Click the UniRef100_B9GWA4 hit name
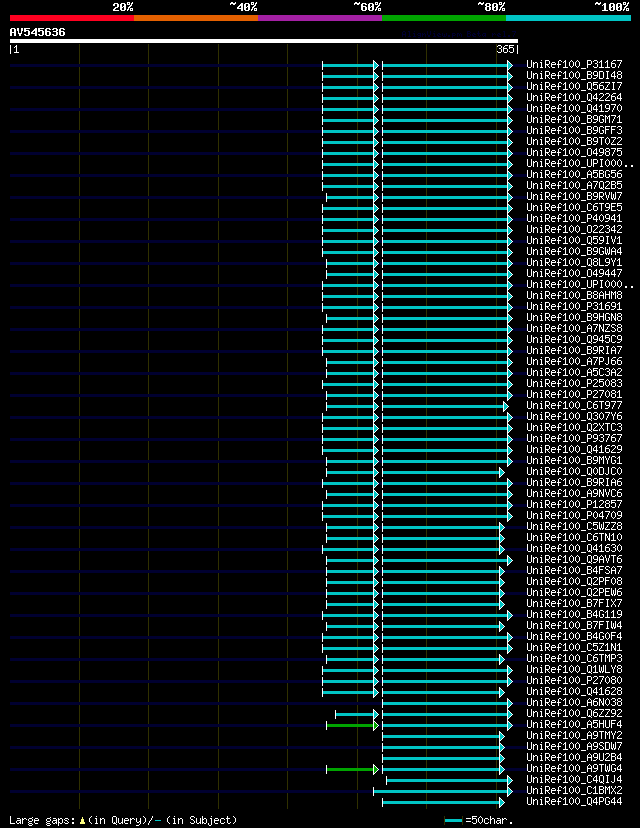 [x=574, y=251]
